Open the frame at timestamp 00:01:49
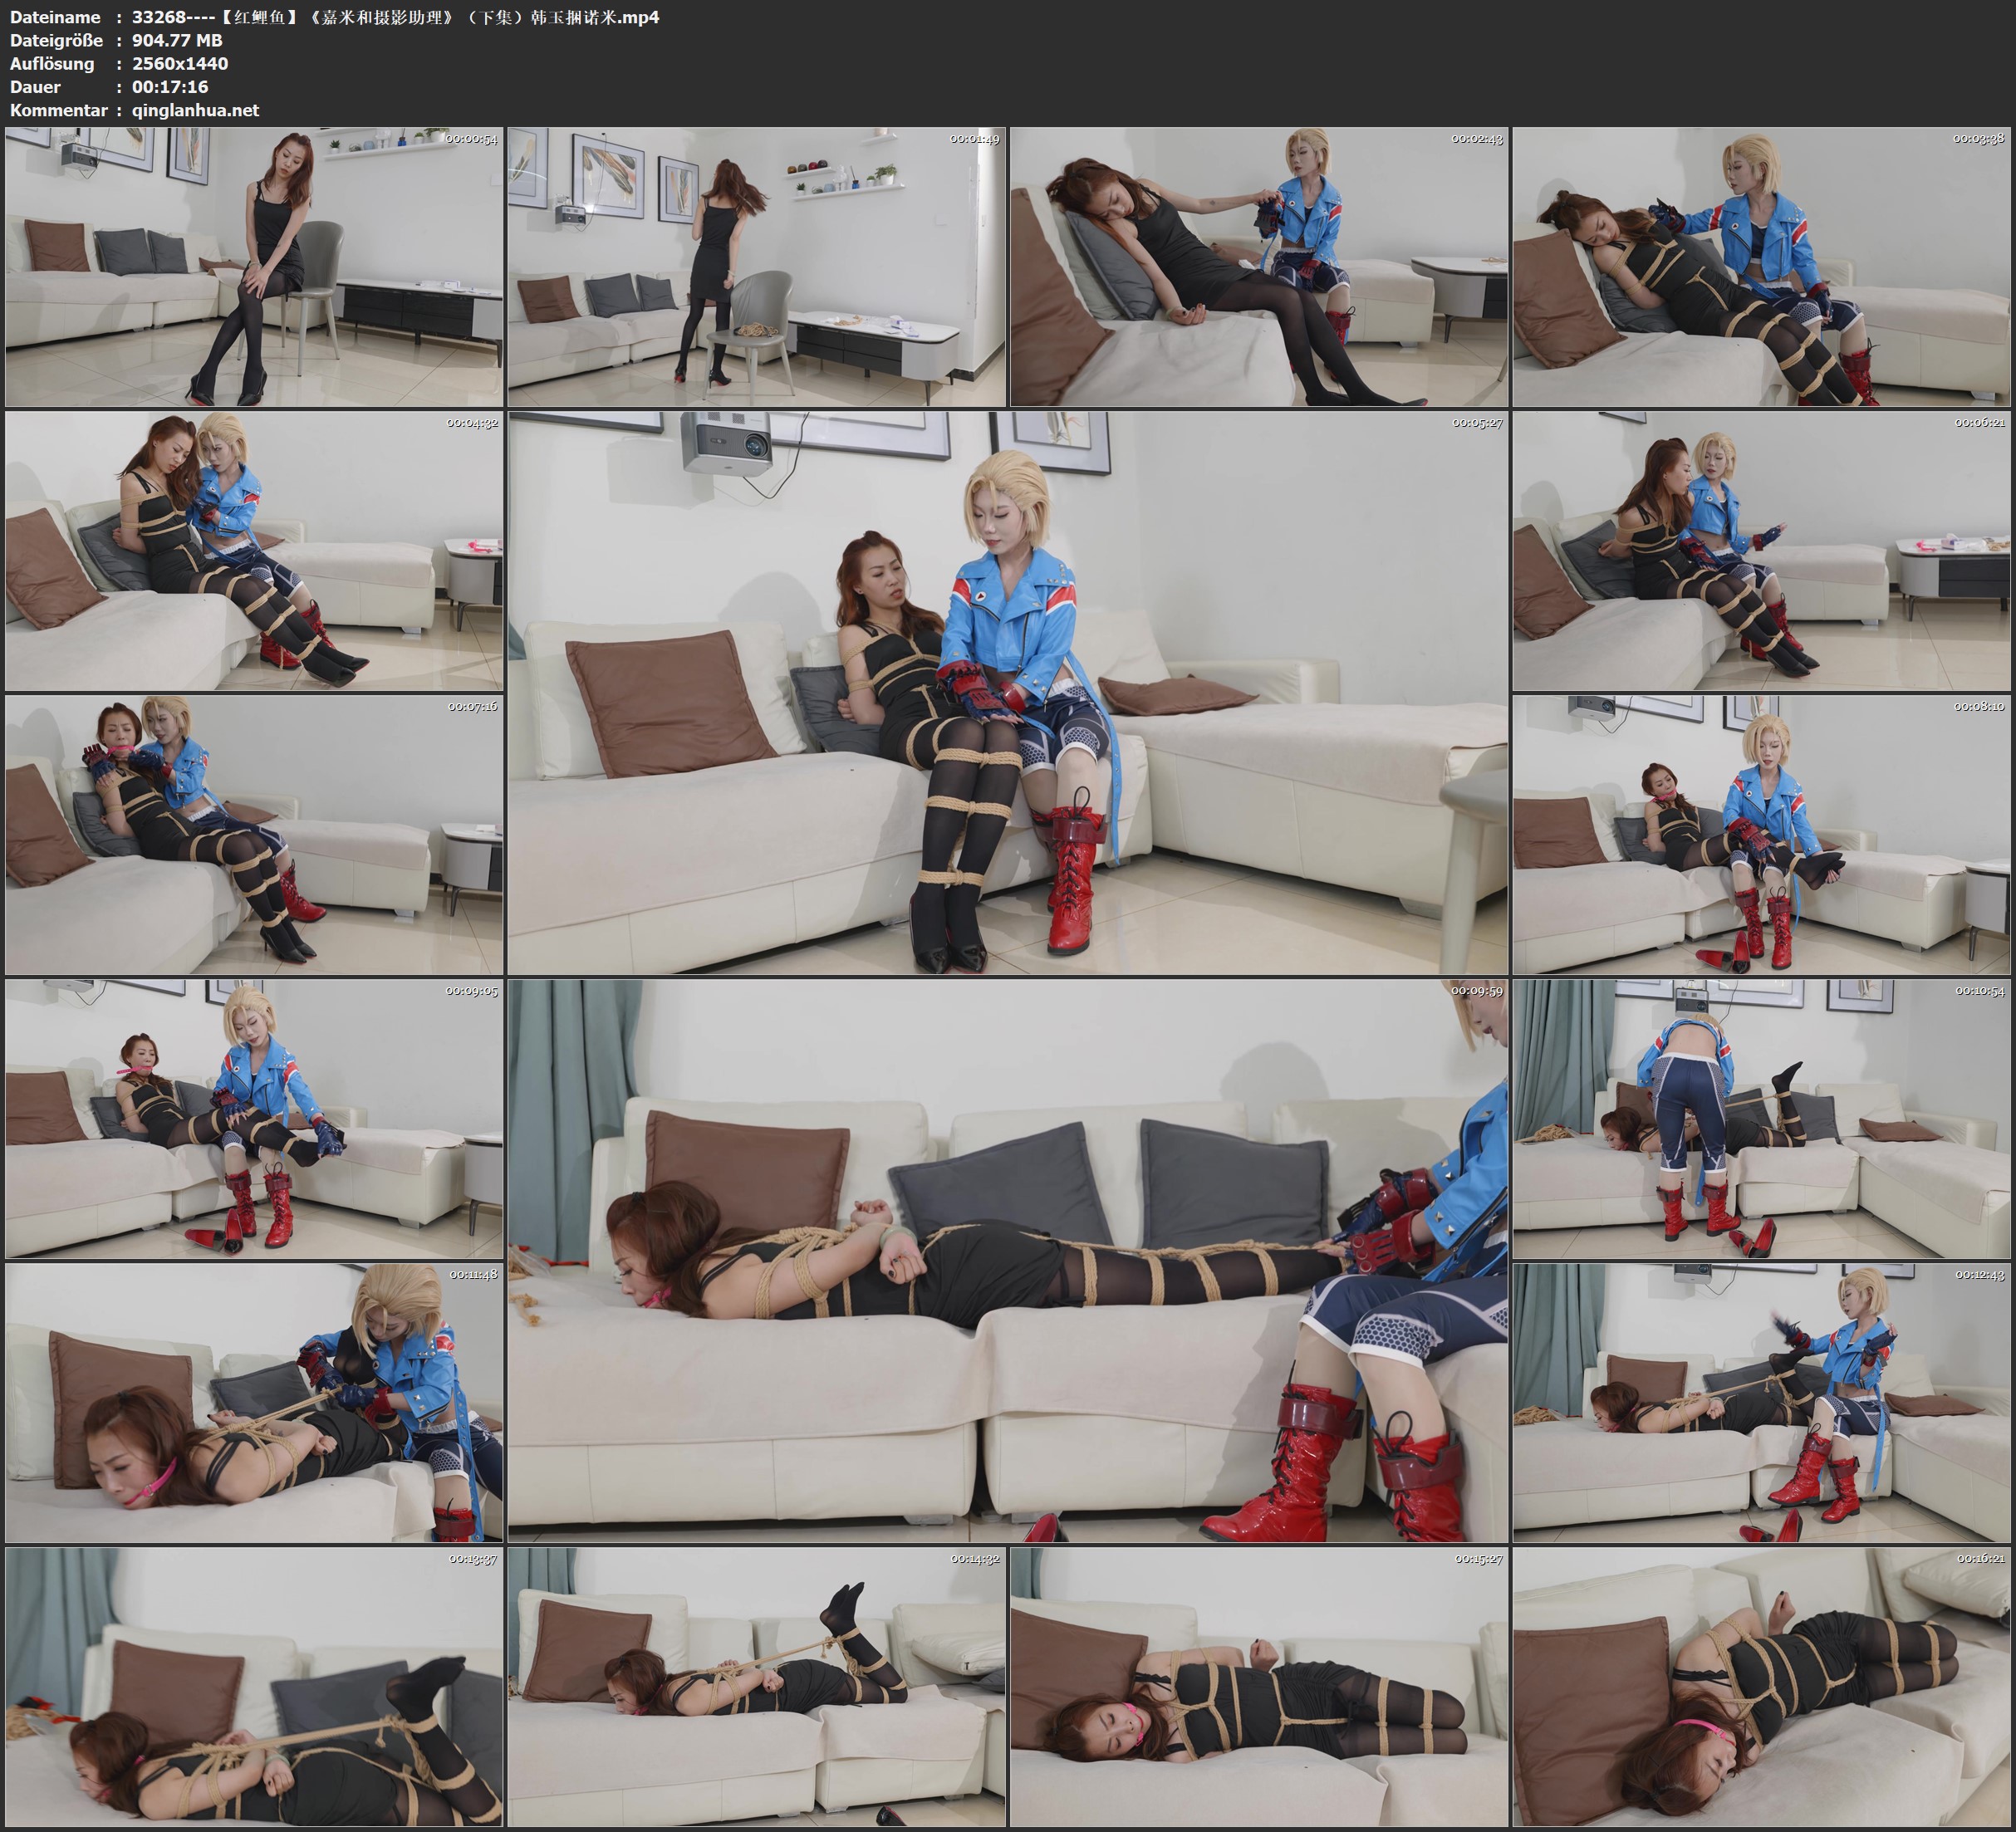 (756, 267)
